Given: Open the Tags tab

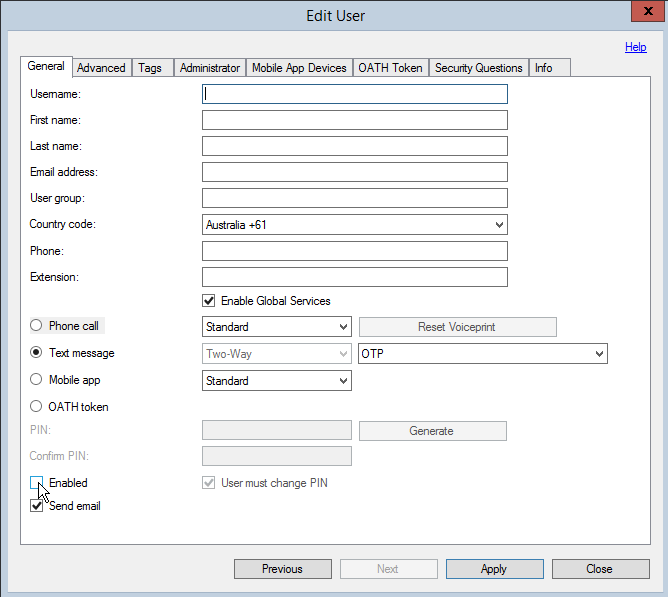Looking at the screenshot, I should [x=150, y=68].
